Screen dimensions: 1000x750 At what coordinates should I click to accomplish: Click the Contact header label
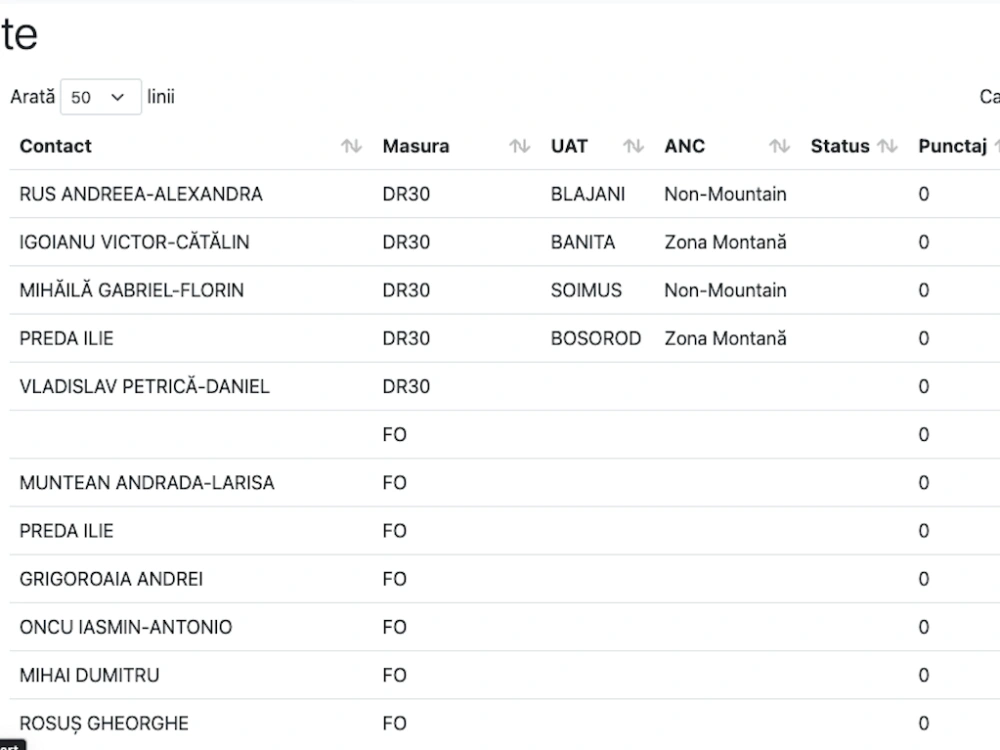55,146
